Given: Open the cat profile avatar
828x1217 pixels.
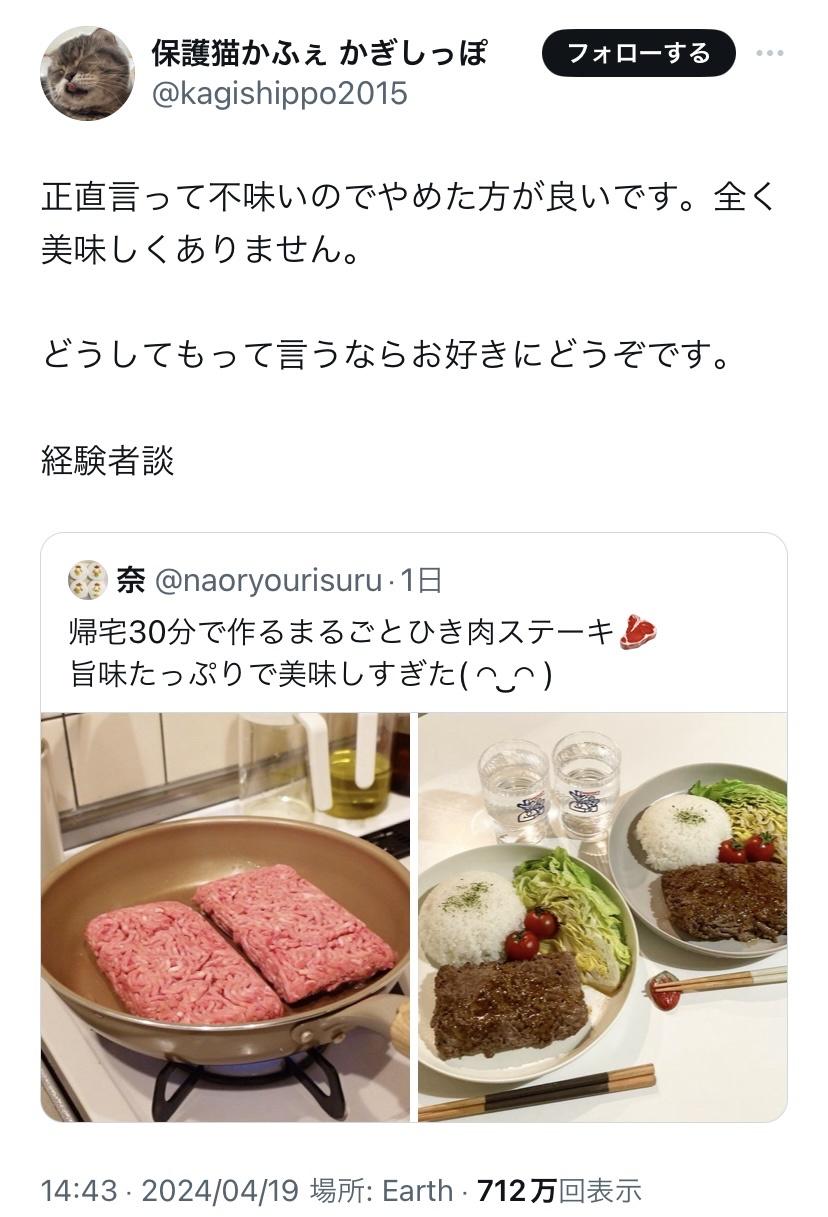Looking at the screenshot, I should point(87,73).
